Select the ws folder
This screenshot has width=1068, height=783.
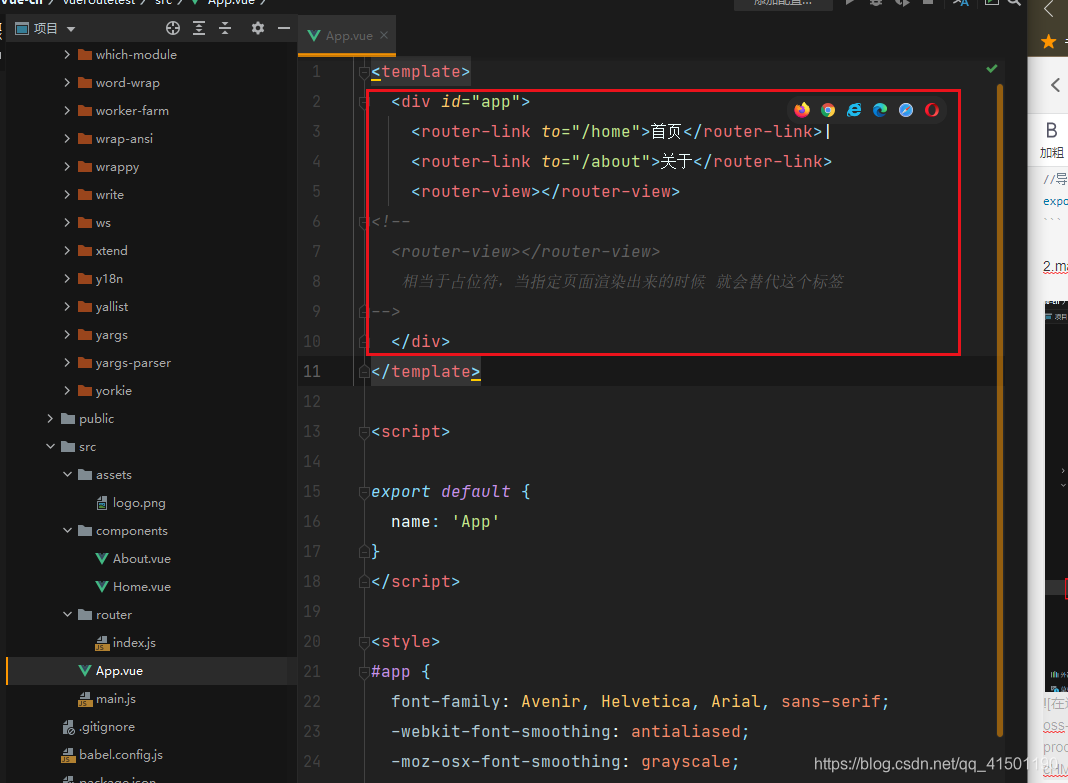click(103, 223)
